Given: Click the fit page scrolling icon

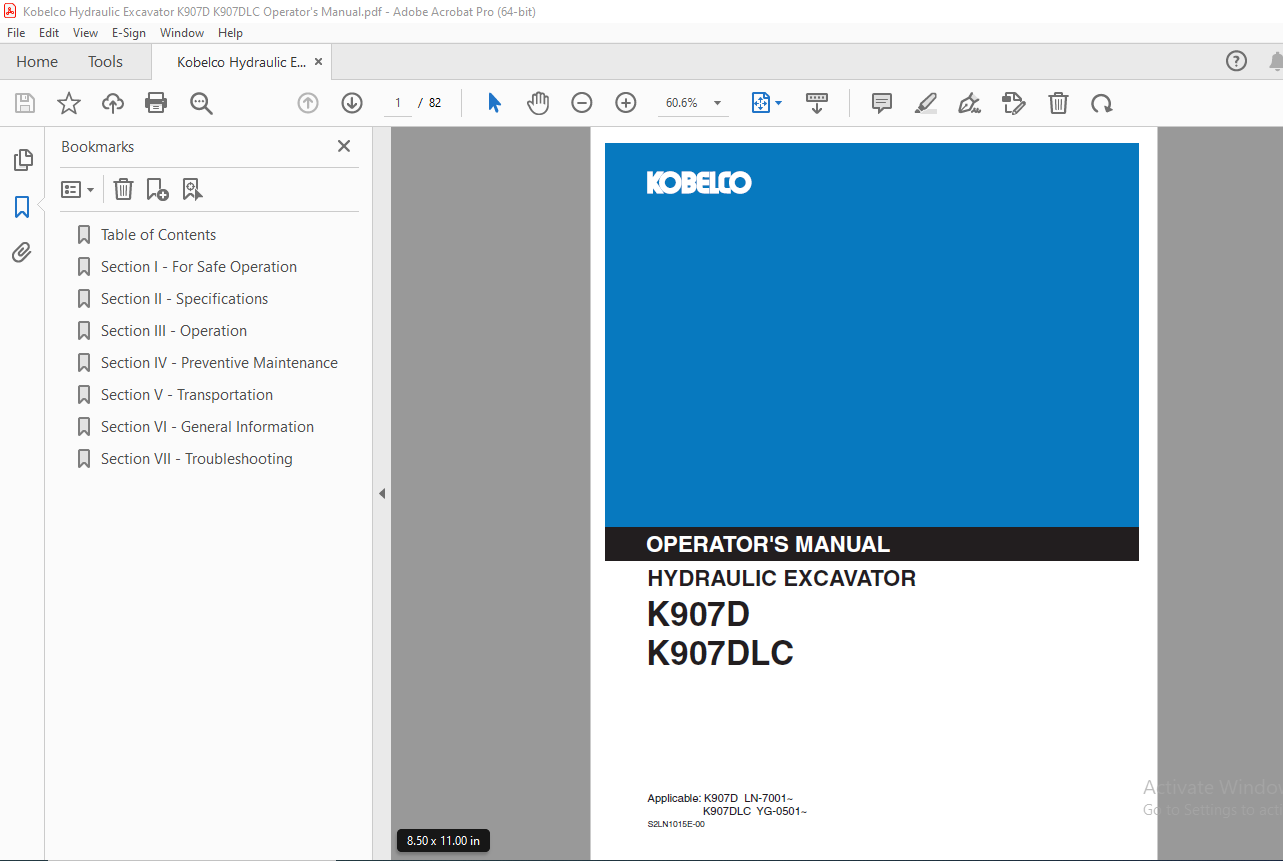Looking at the screenshot, I should point(760,103).
